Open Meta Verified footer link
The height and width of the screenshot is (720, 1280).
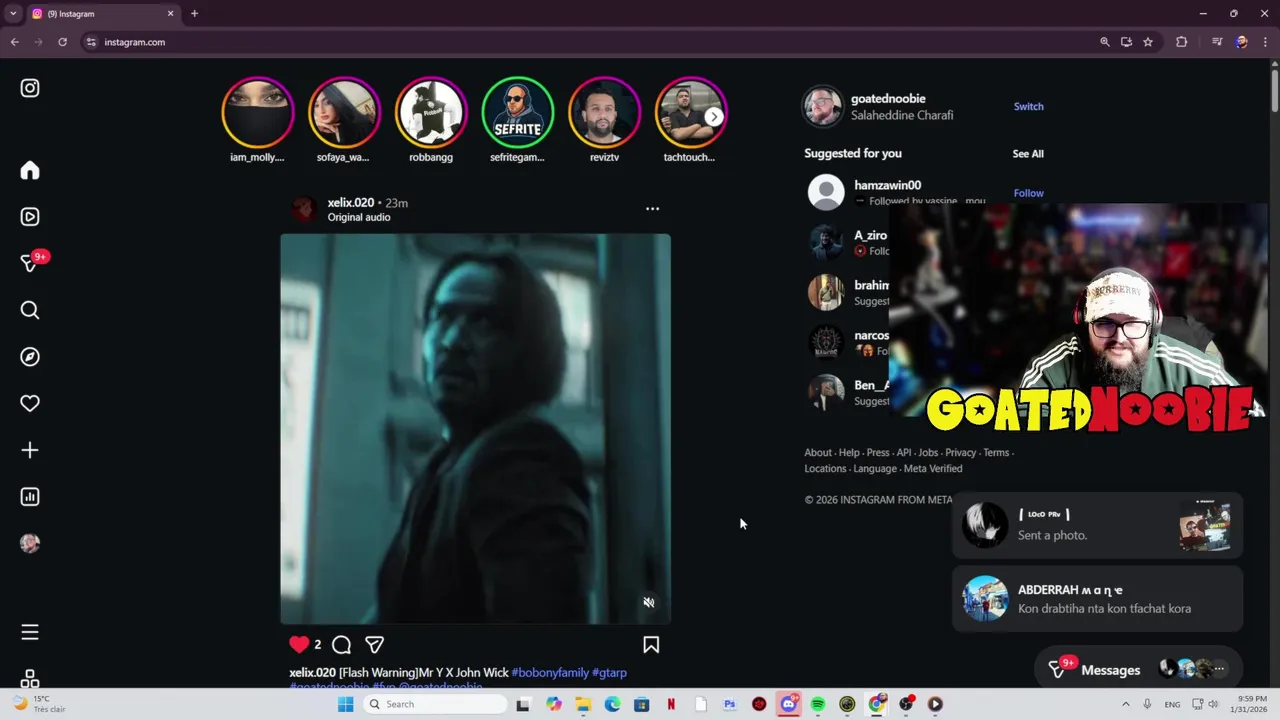(x=932, y=468)
